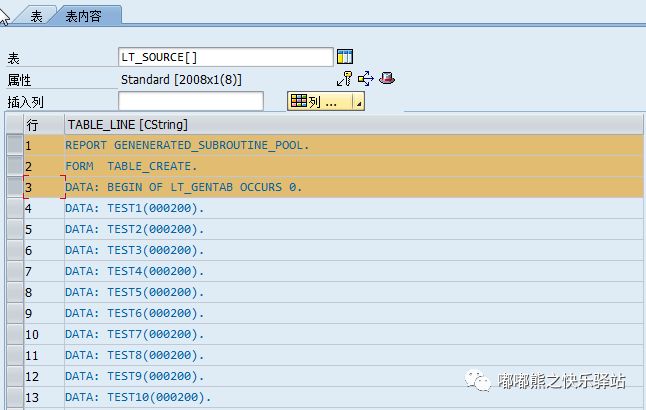Click cell DATA: TEST7(000200).
Image resolution: width=646 pixels, height=410 pixels.
(x=353, y=334)
